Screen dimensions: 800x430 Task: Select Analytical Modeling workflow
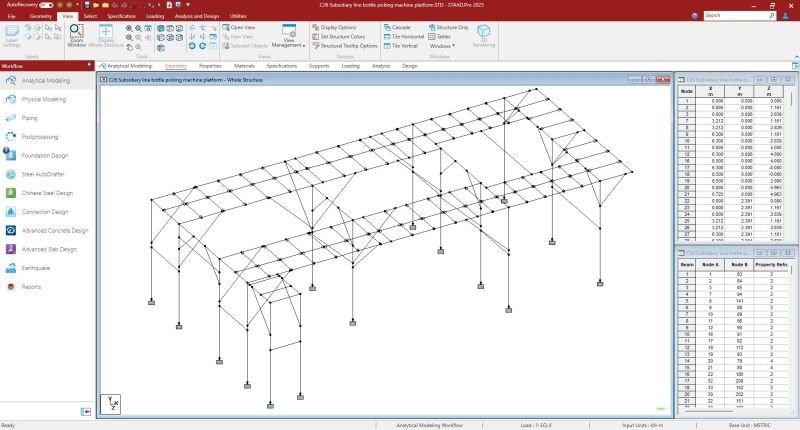point(47,81)
